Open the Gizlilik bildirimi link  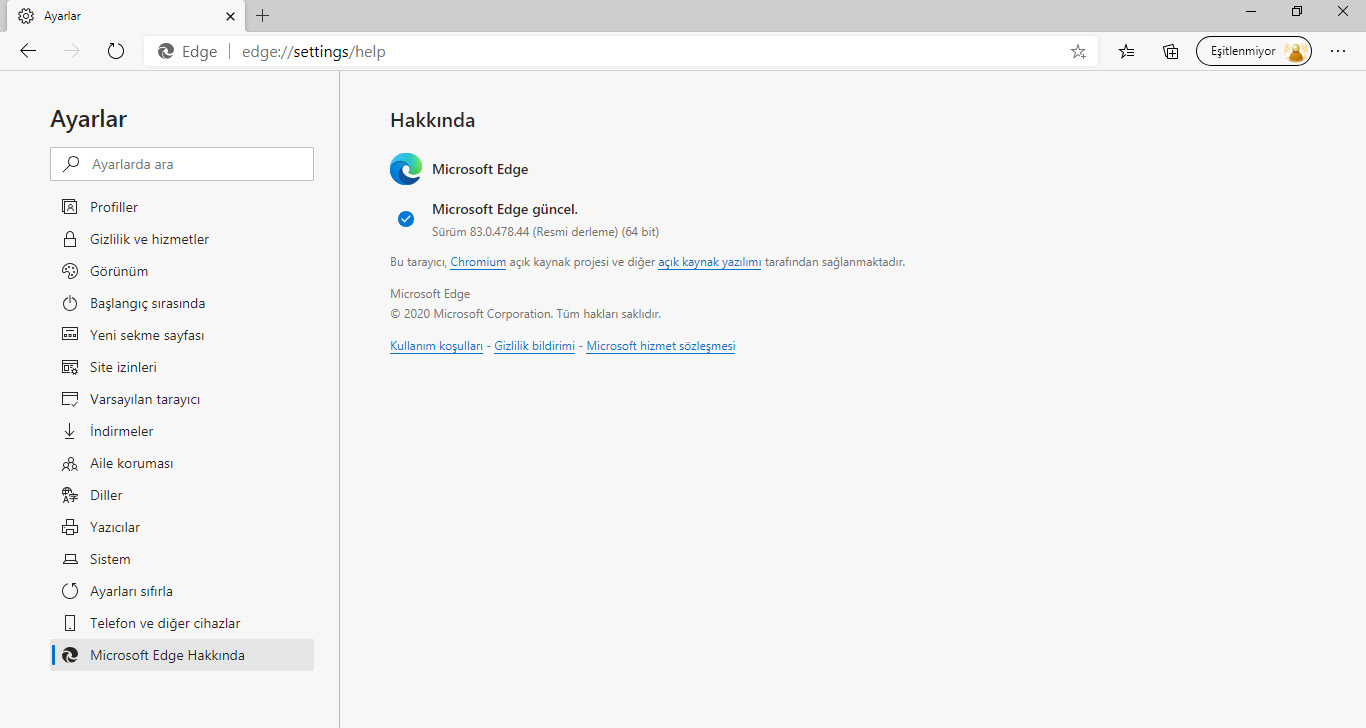point(535,346)
